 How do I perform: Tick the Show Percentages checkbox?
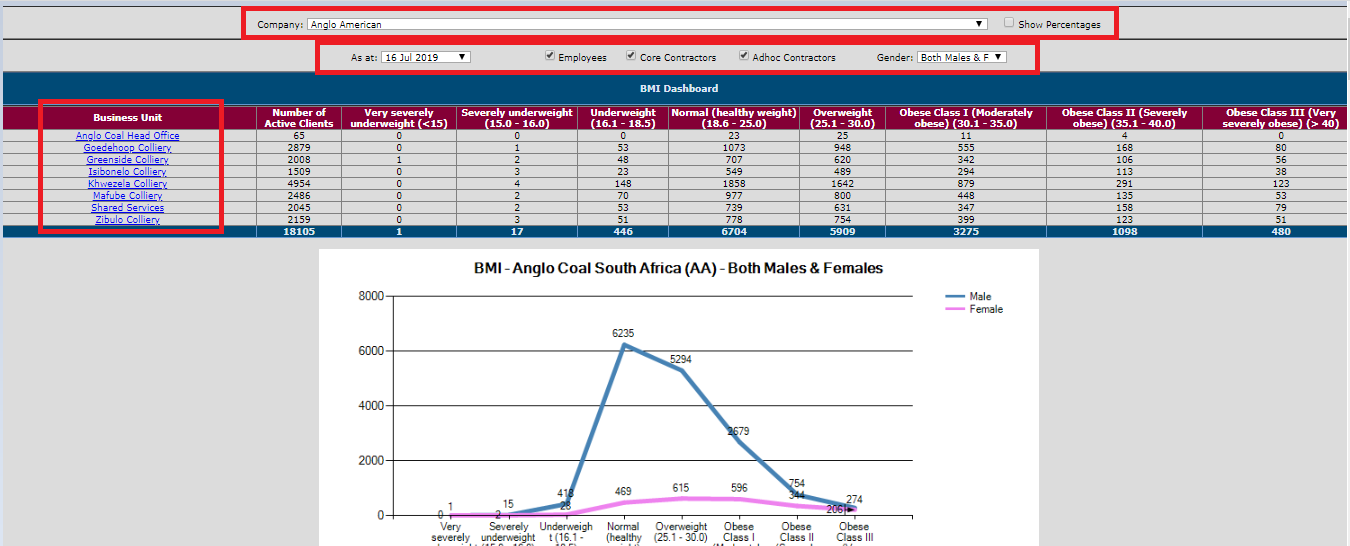(1009, 23)
